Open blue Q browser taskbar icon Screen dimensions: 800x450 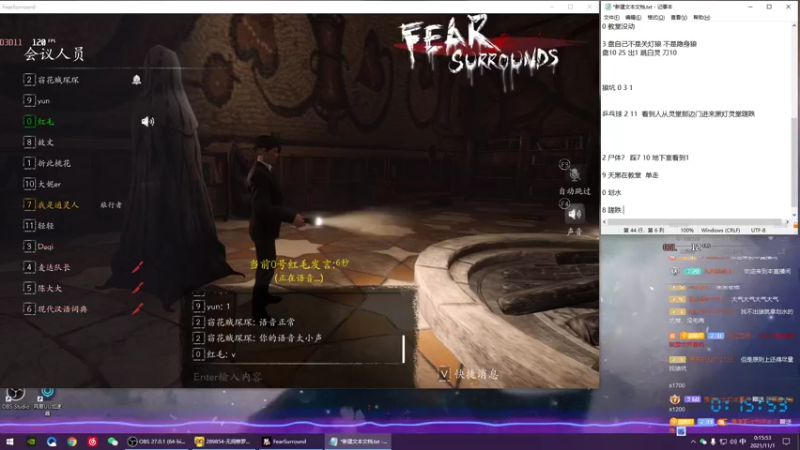tap(52, 441)
